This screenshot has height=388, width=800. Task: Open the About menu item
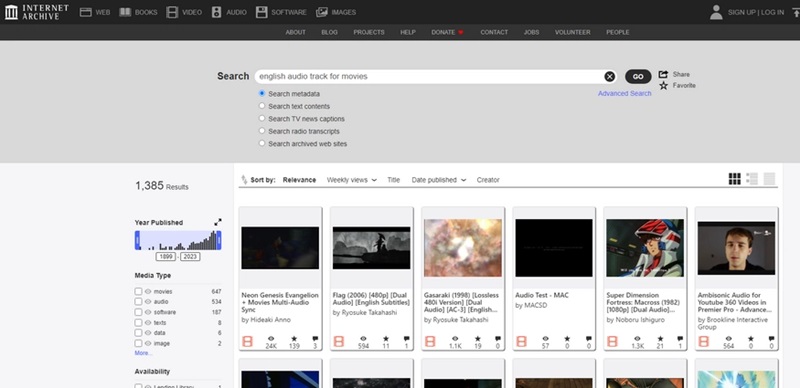pos(295,32)
